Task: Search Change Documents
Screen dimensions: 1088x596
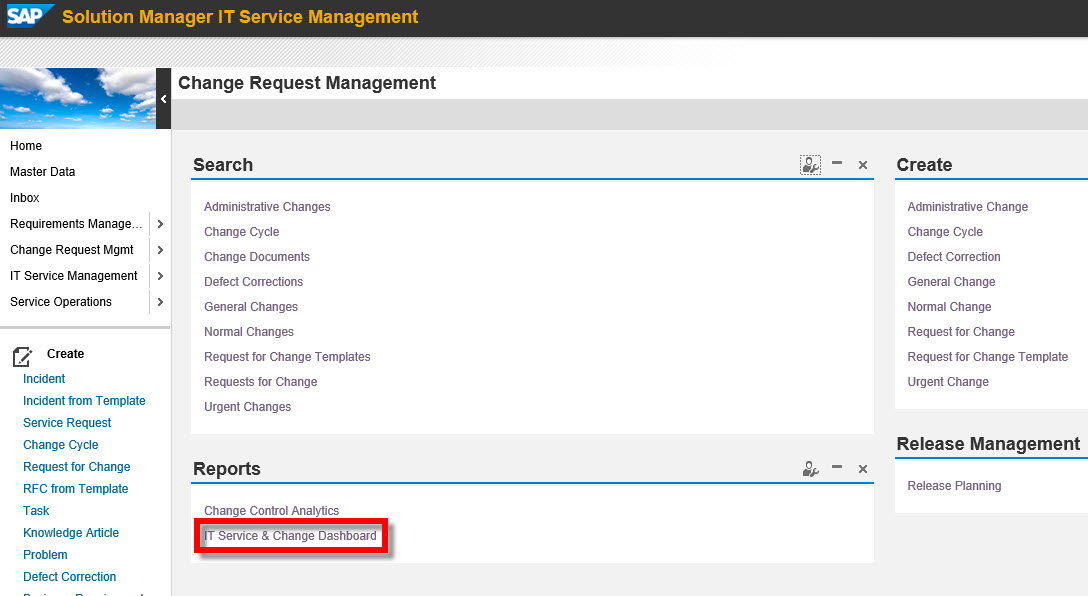Action: (257, 257)
